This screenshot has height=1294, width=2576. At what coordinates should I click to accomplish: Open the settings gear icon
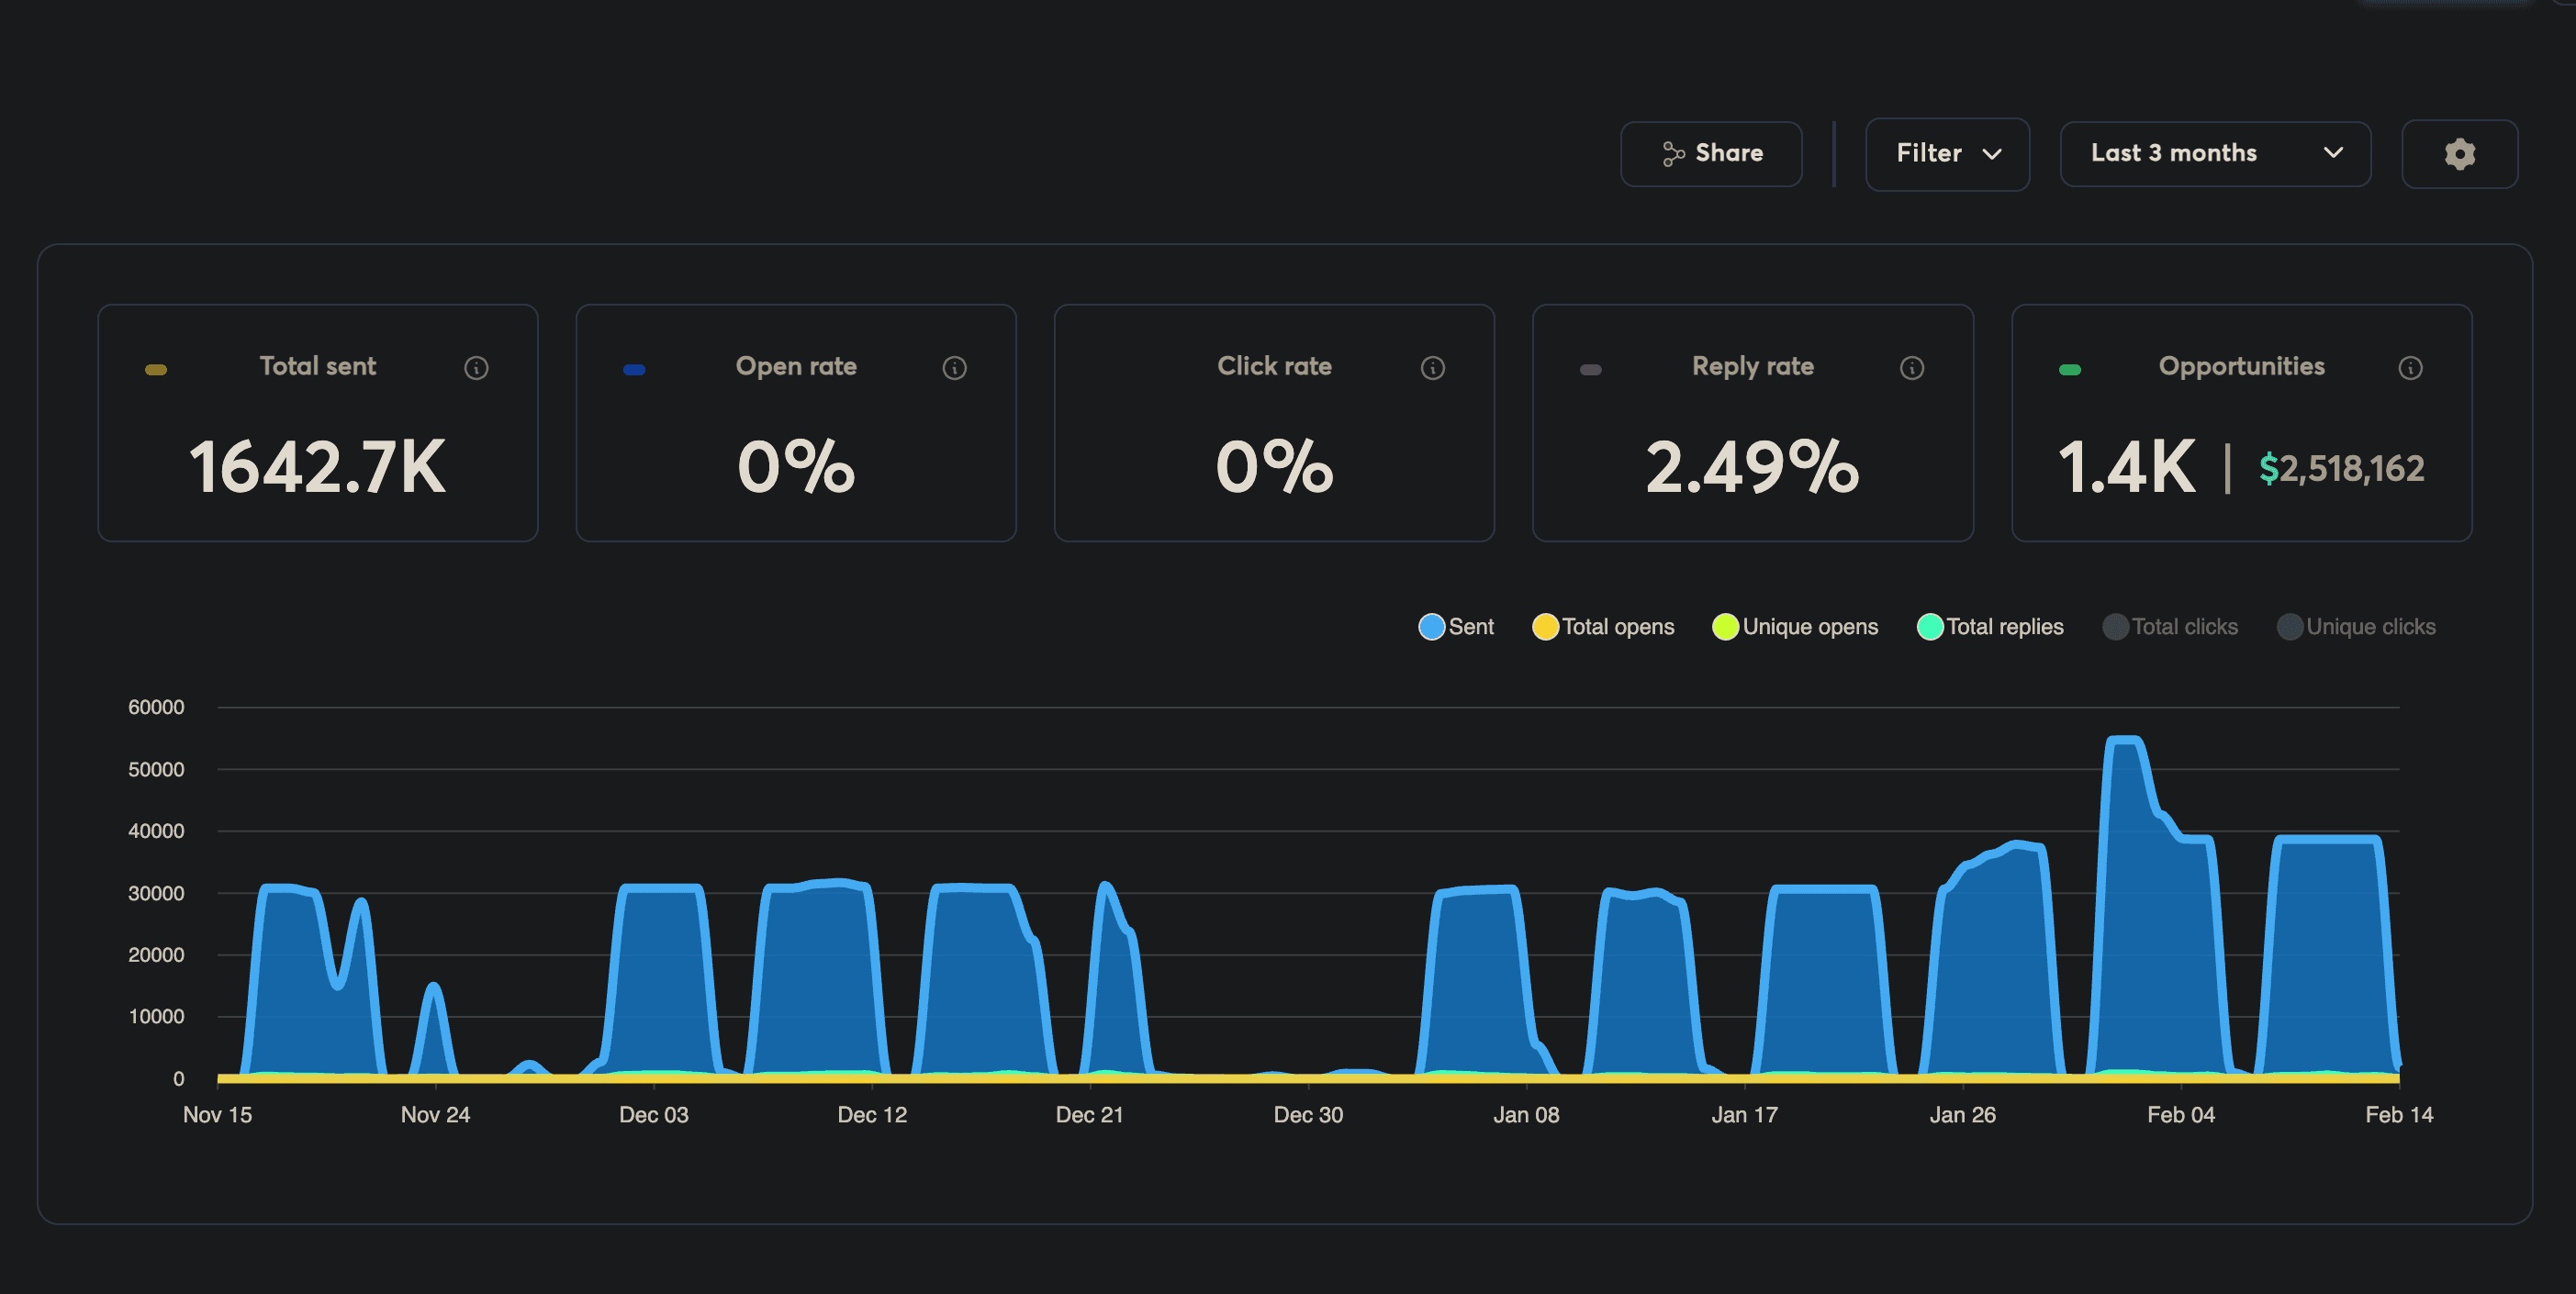click(x=2460, y=154)
